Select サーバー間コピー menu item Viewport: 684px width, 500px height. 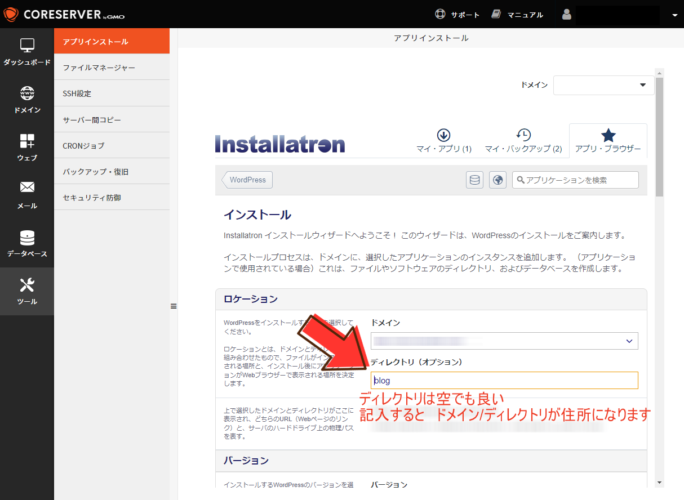coord(112,120)
